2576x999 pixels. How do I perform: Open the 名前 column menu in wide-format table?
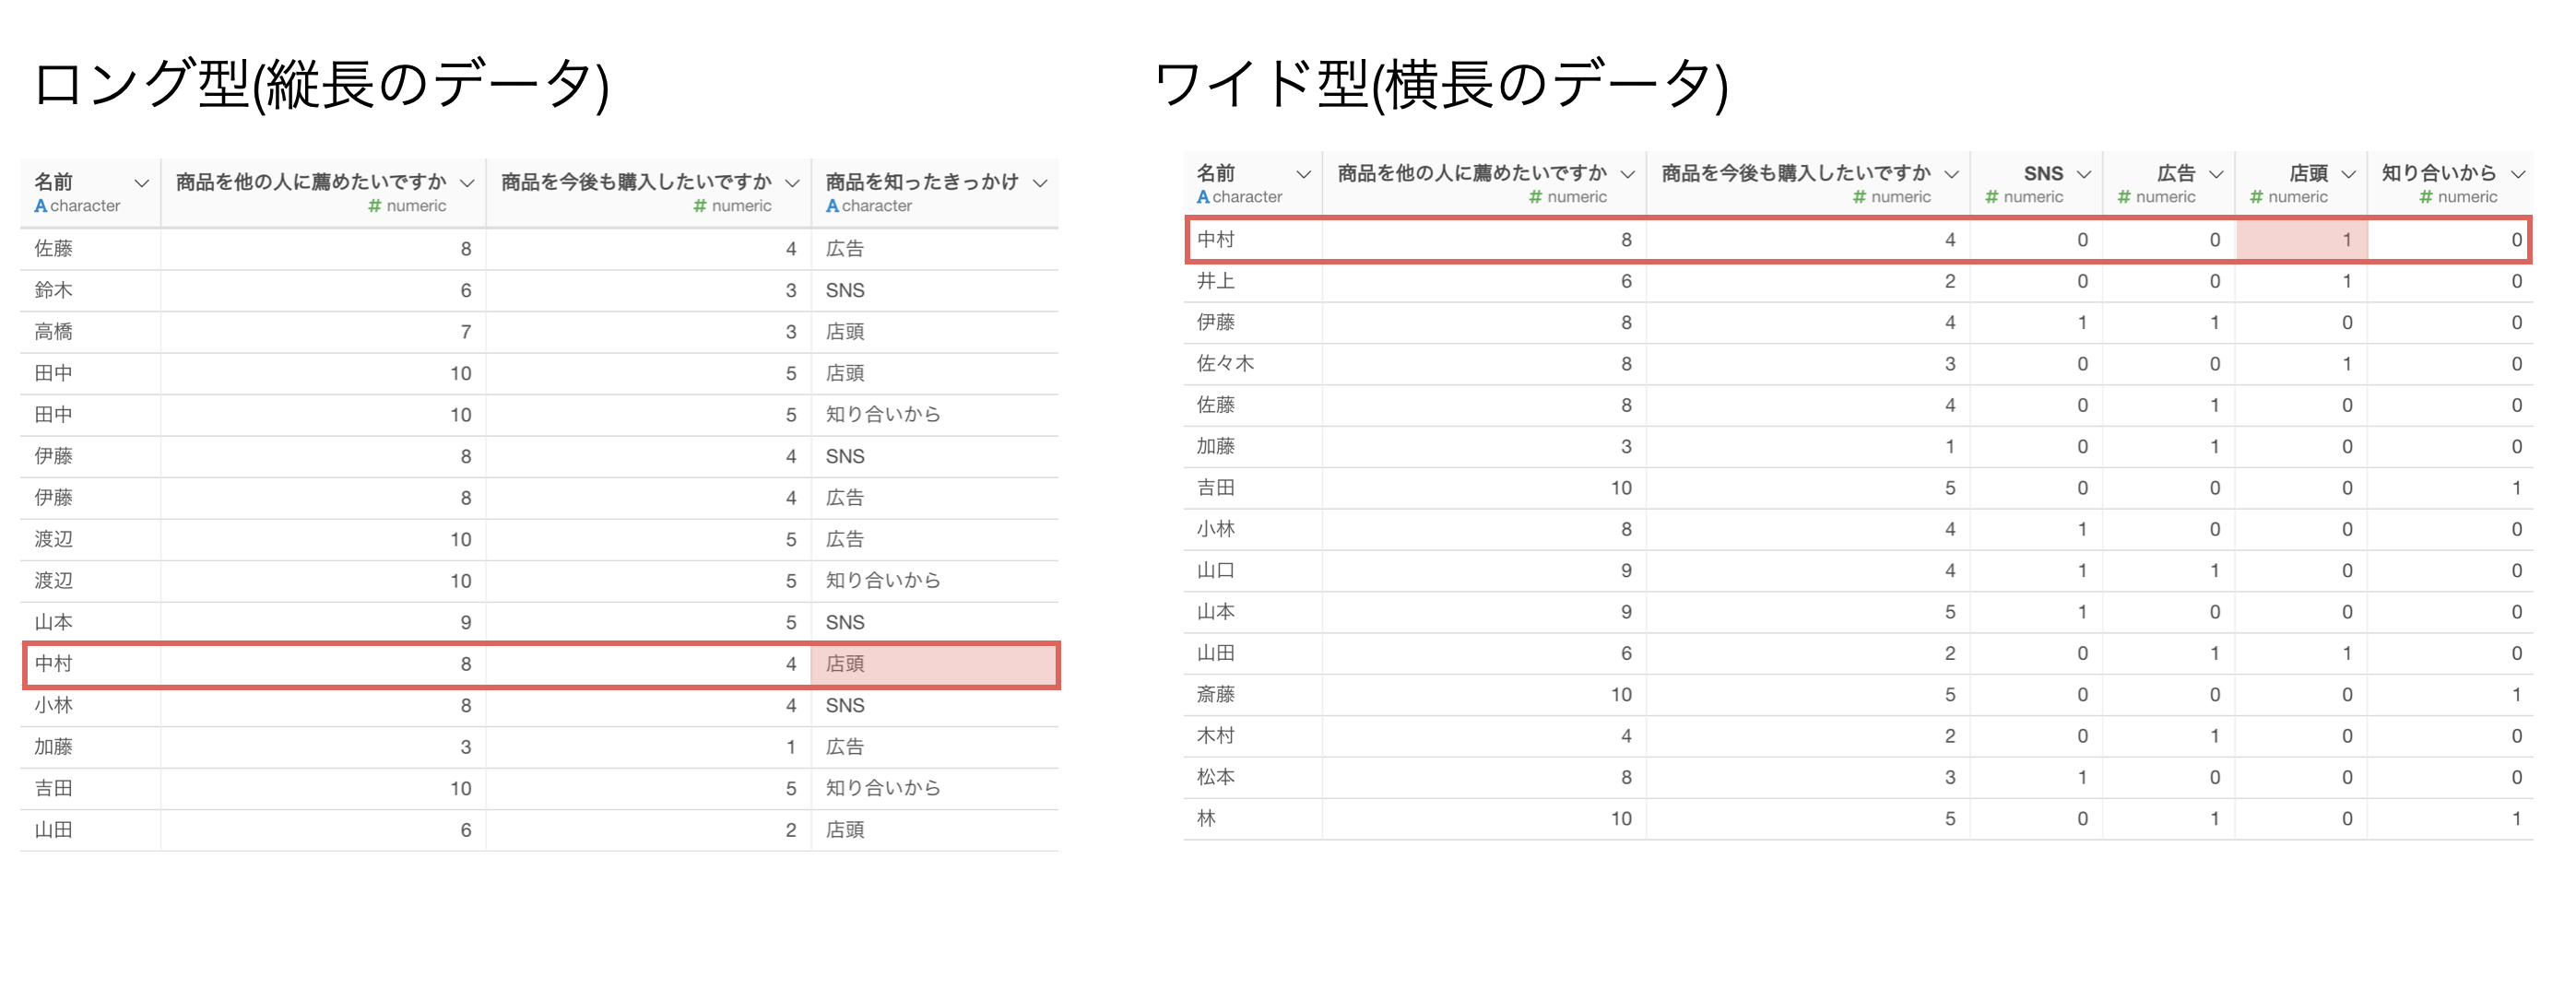1304,174
